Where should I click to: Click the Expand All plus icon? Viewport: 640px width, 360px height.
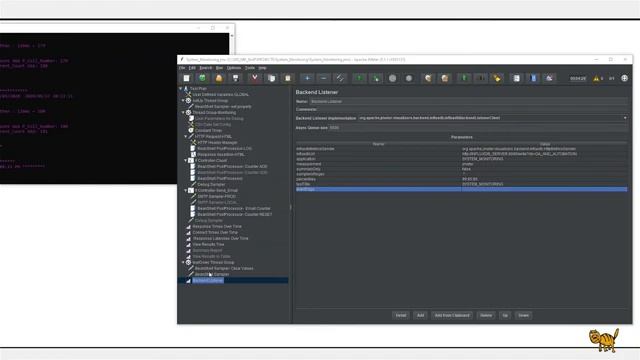pos(307,78)
